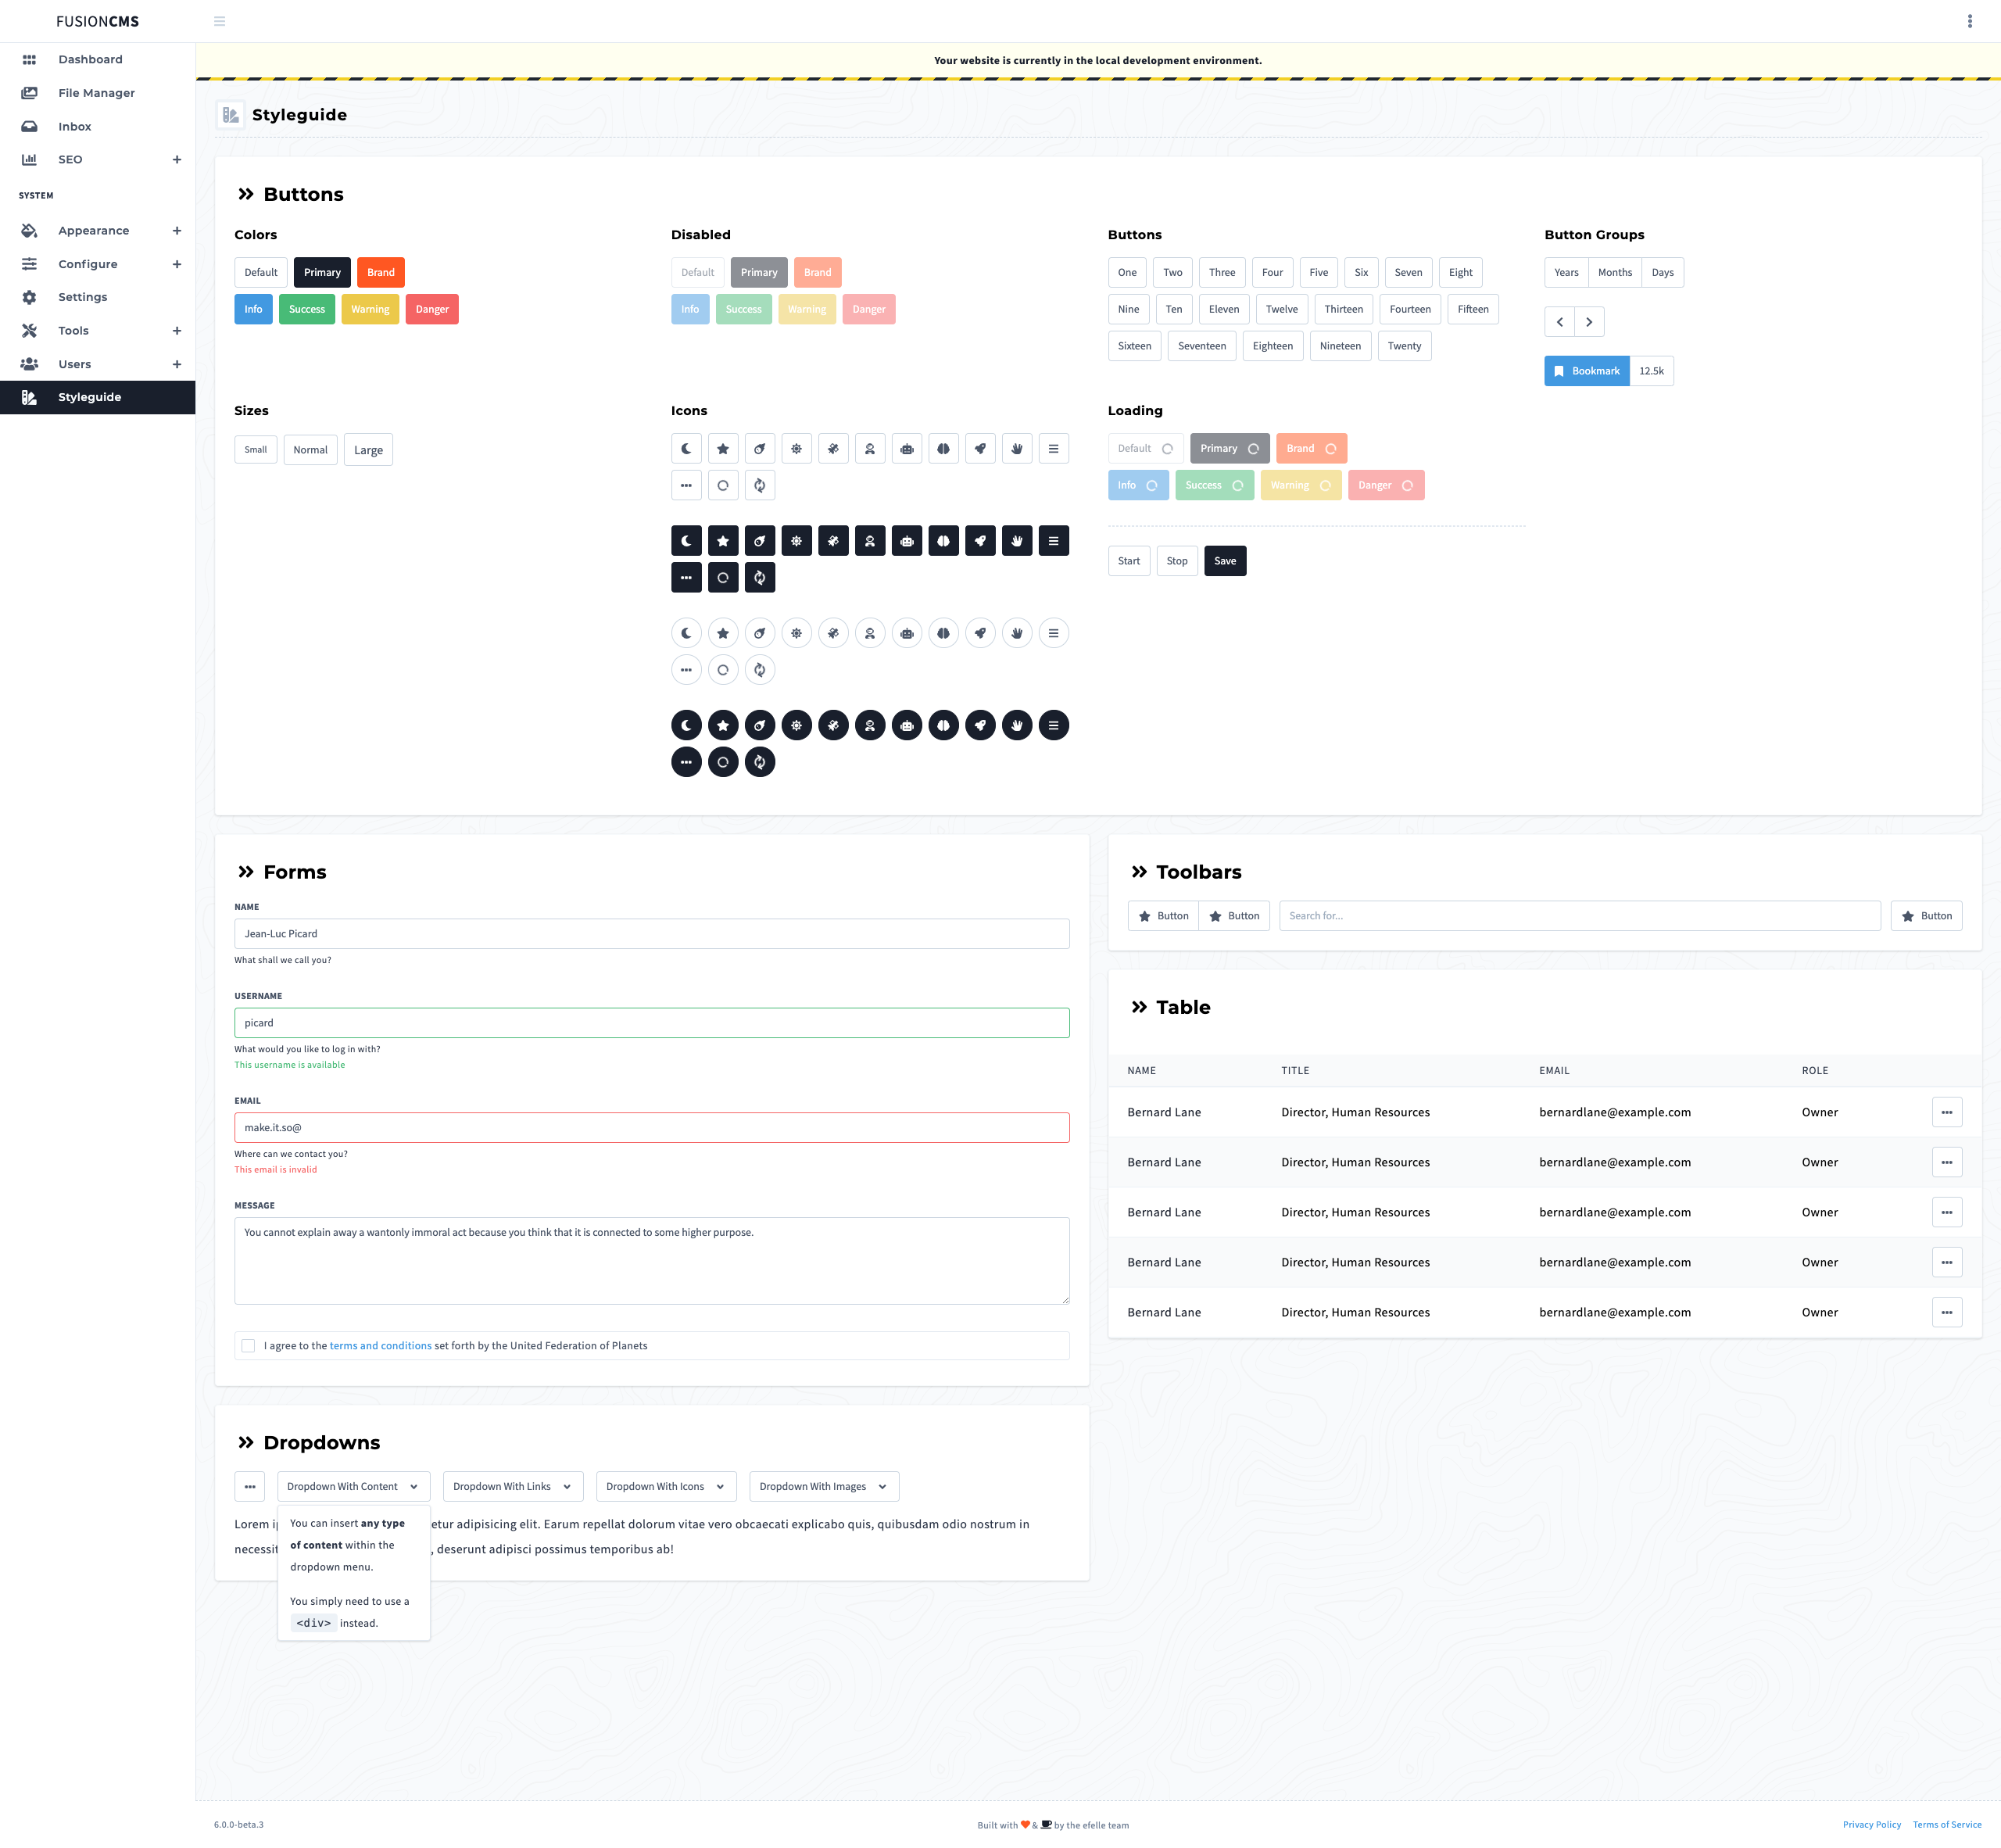The image size is (2001, 1848).
Task: Select the Styleguide sidebar item
Action: (98, 398)
